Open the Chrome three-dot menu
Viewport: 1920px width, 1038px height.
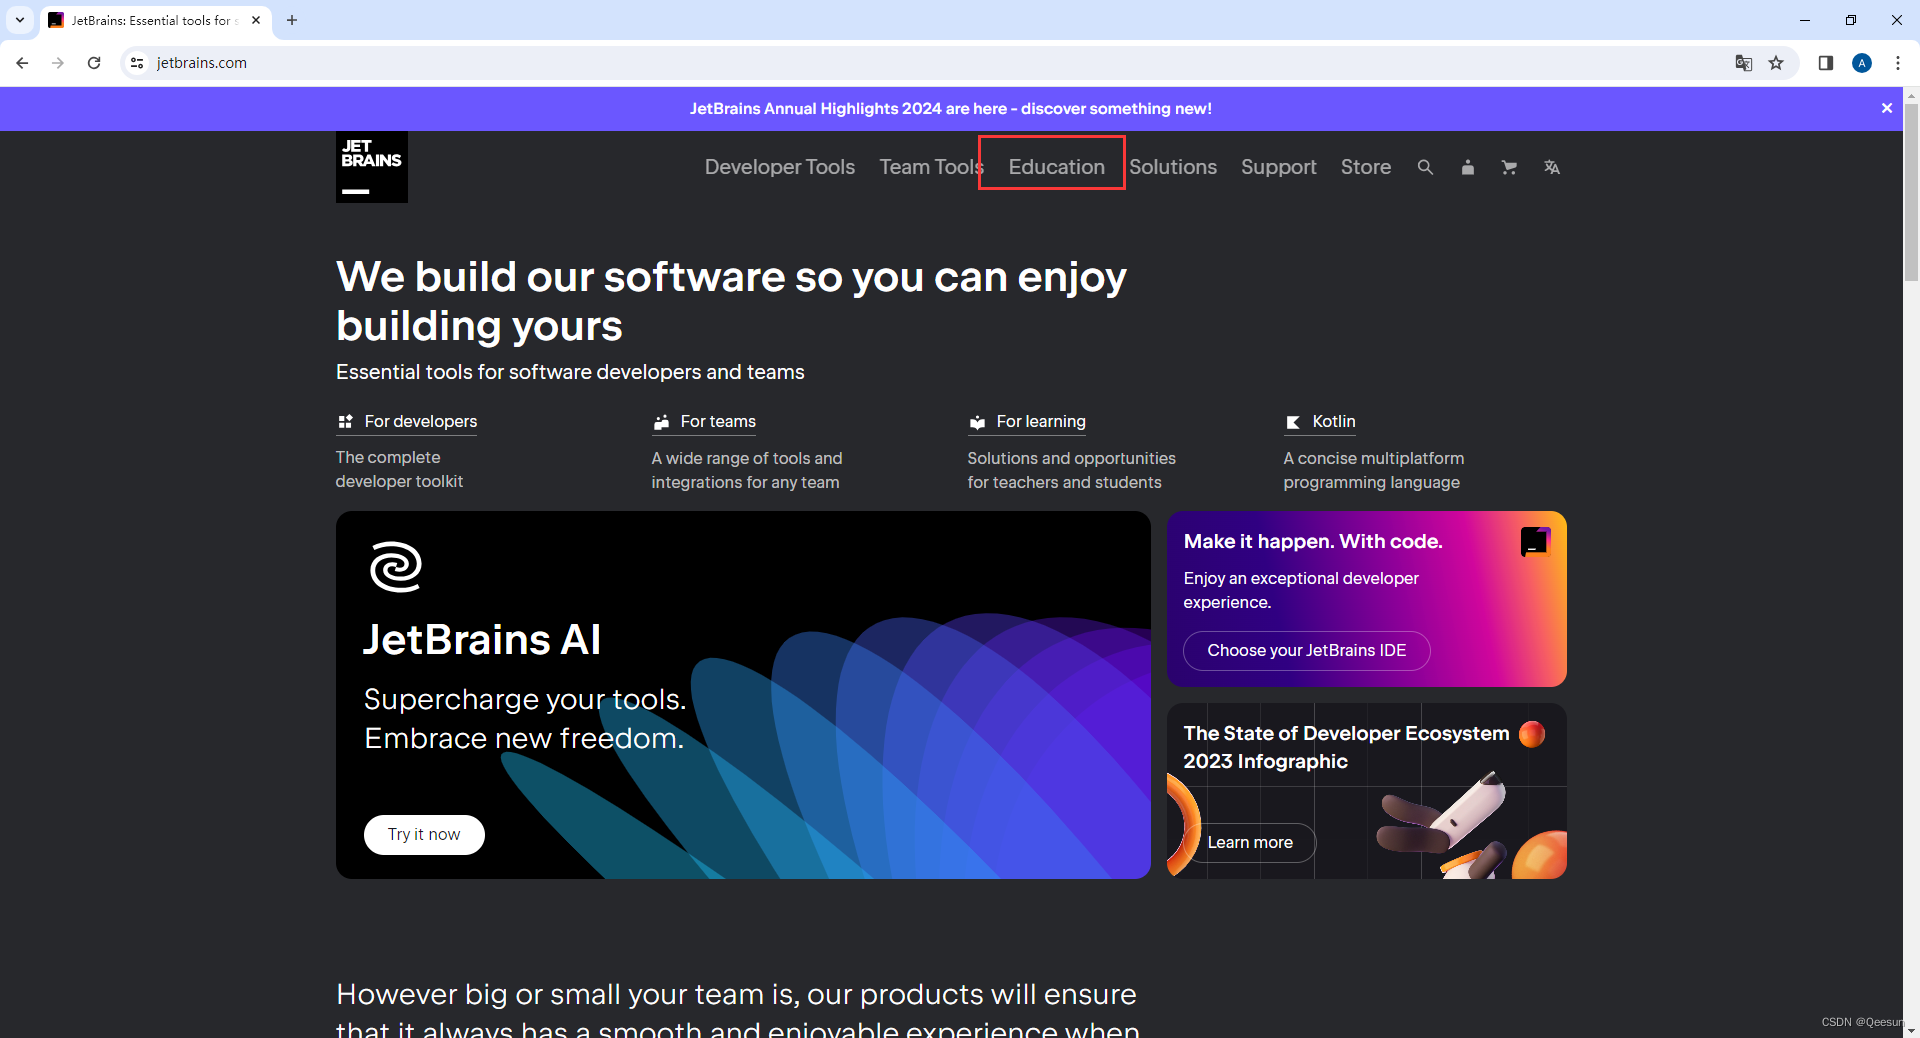click(1897, 63)
